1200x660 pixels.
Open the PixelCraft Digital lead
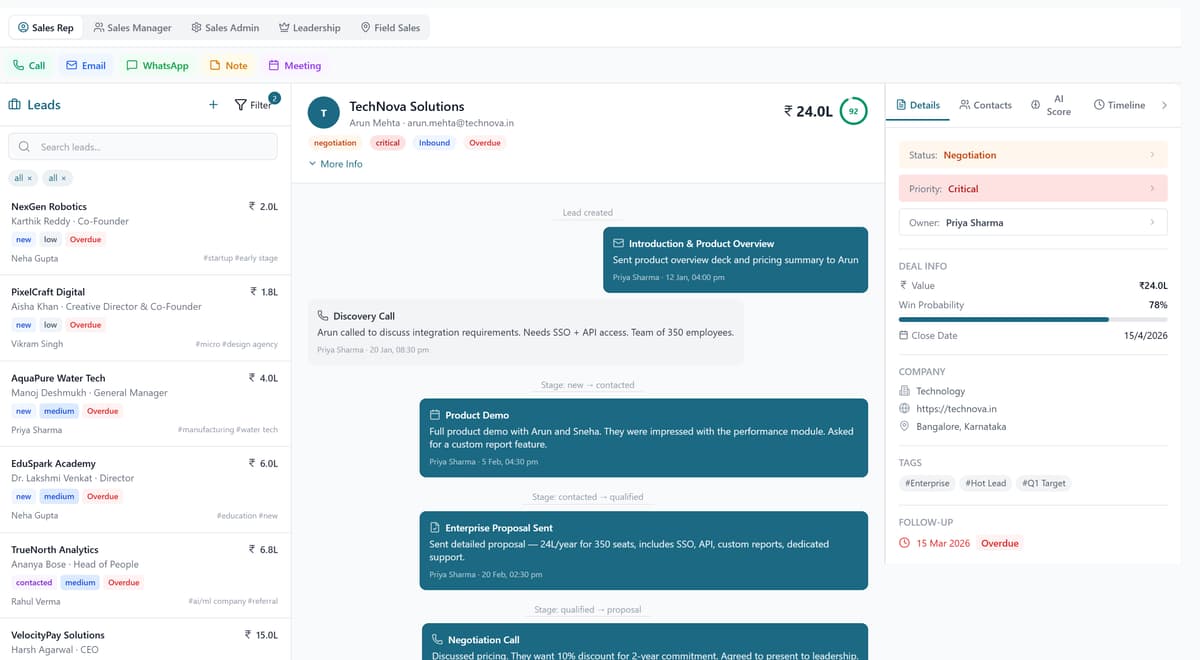(145, 318)
